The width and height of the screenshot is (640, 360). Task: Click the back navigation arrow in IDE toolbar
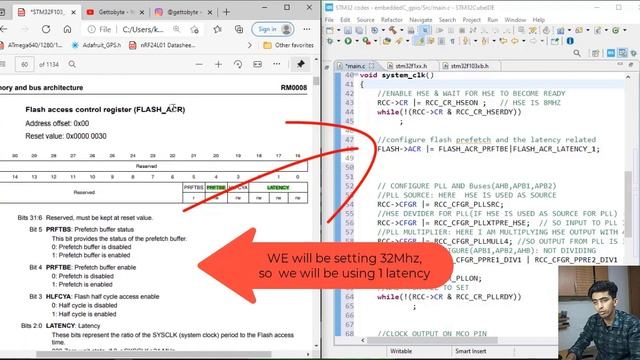515,41
